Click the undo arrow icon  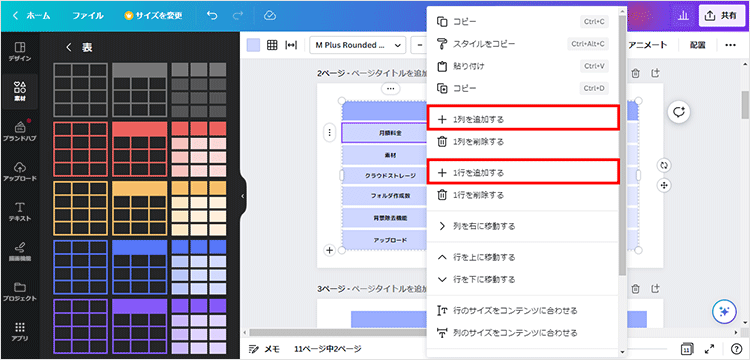point(212,15)
